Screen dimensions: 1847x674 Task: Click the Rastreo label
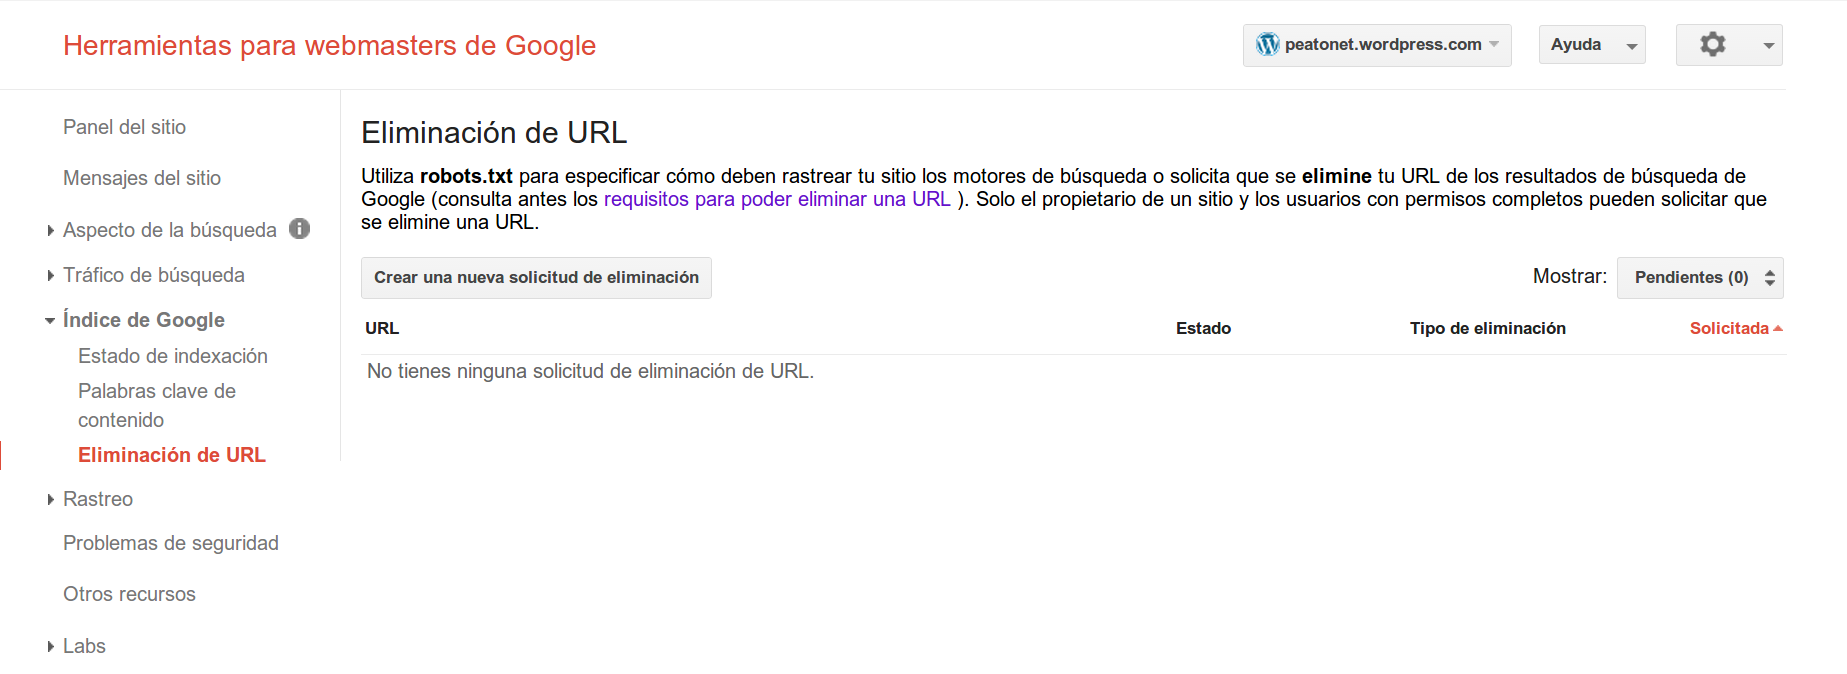98,499
